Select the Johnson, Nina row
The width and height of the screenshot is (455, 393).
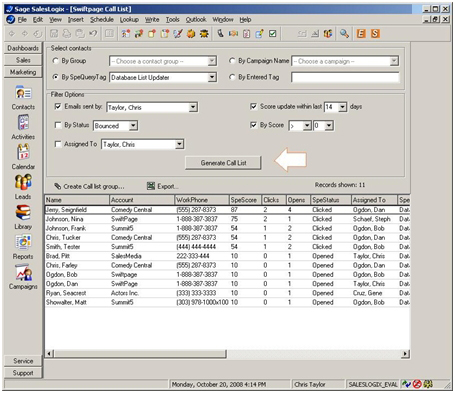[227, 219]
